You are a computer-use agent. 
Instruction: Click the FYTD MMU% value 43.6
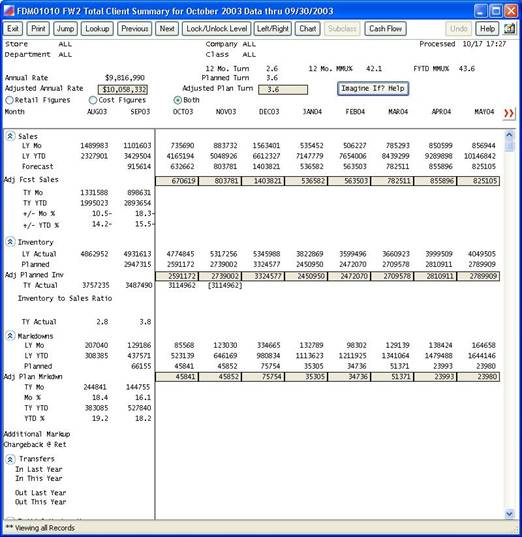467,68
